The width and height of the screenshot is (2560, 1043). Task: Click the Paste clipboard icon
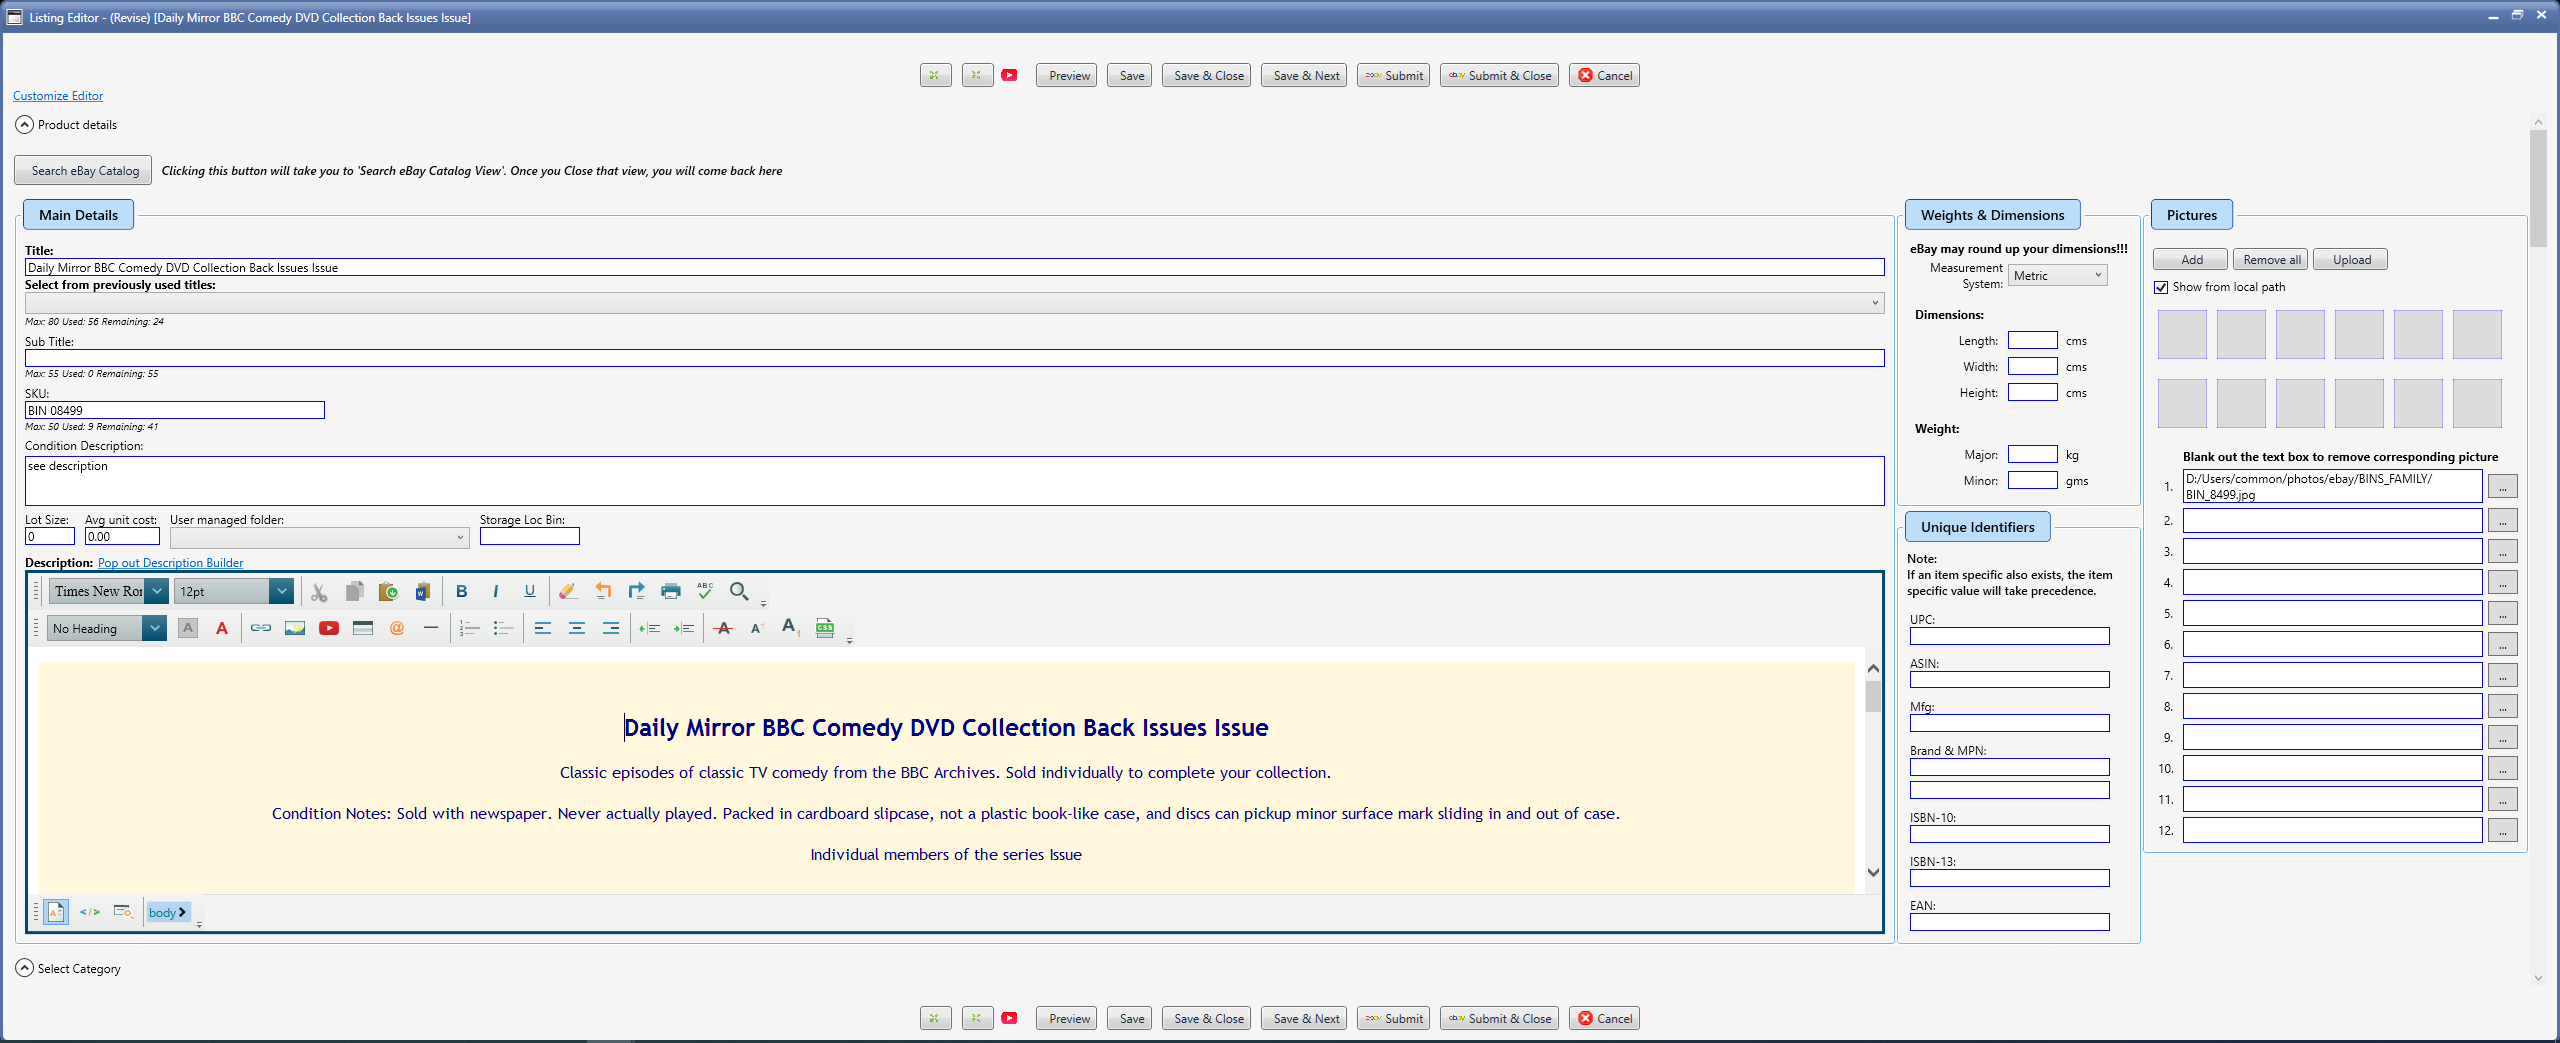(388, 592)
